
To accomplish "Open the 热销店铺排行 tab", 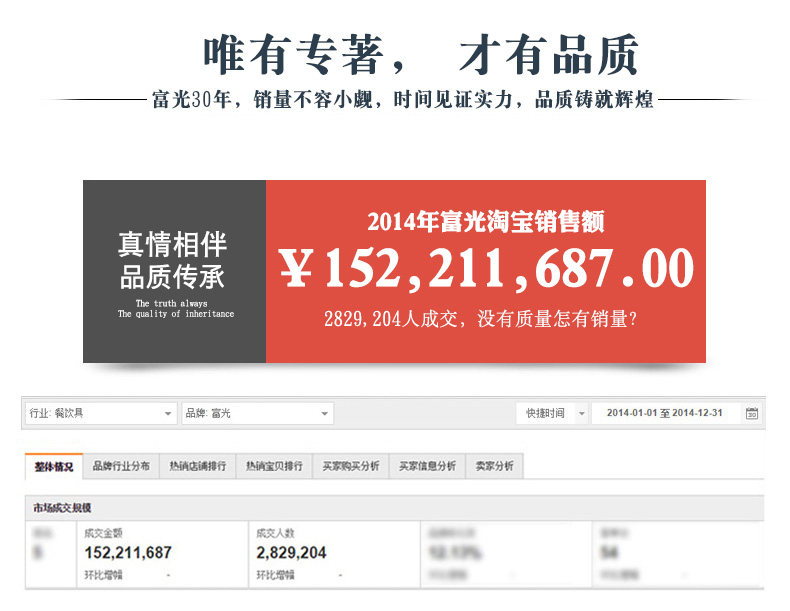I will (x=198, y=466).
